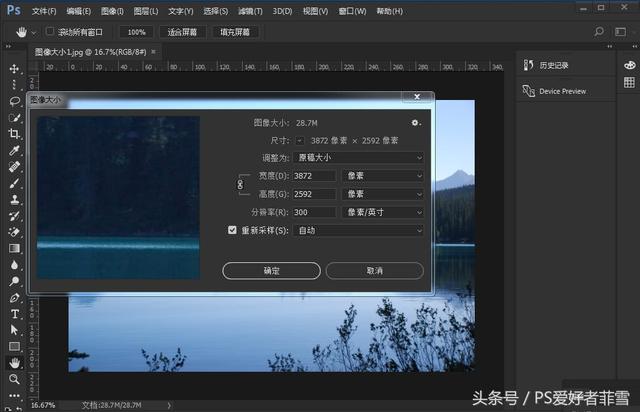640x412 pixels.
Task: Open the 视图(V) menu
Action: 316,11
